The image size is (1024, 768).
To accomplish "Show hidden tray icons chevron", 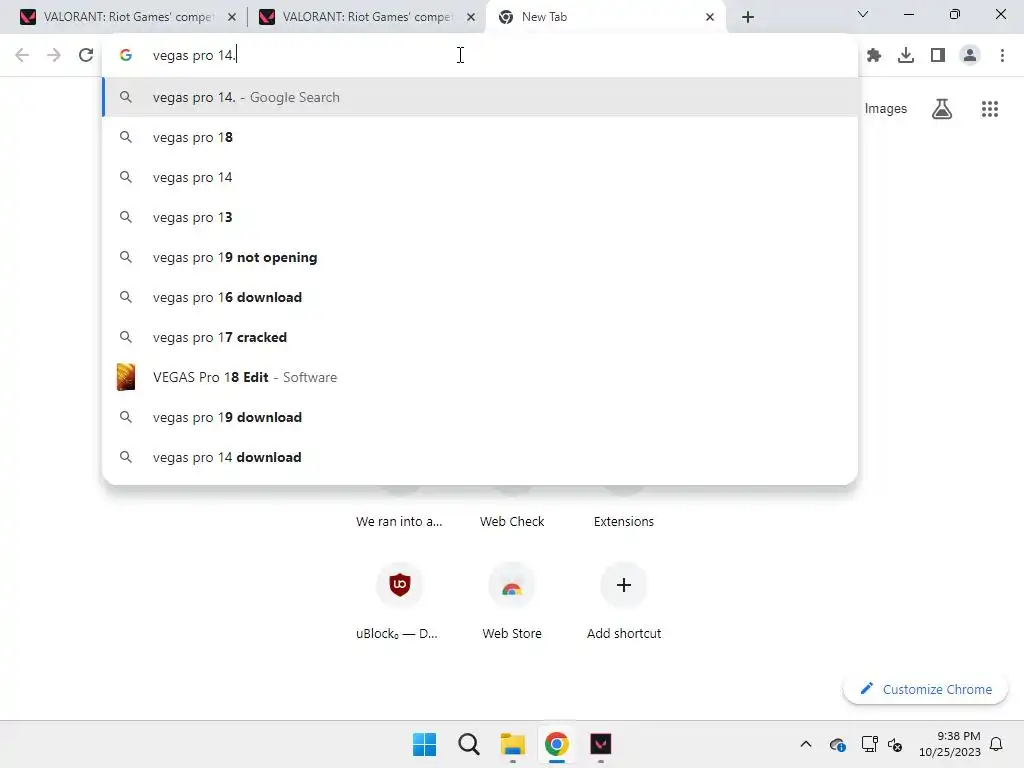I will pos(806,744).
